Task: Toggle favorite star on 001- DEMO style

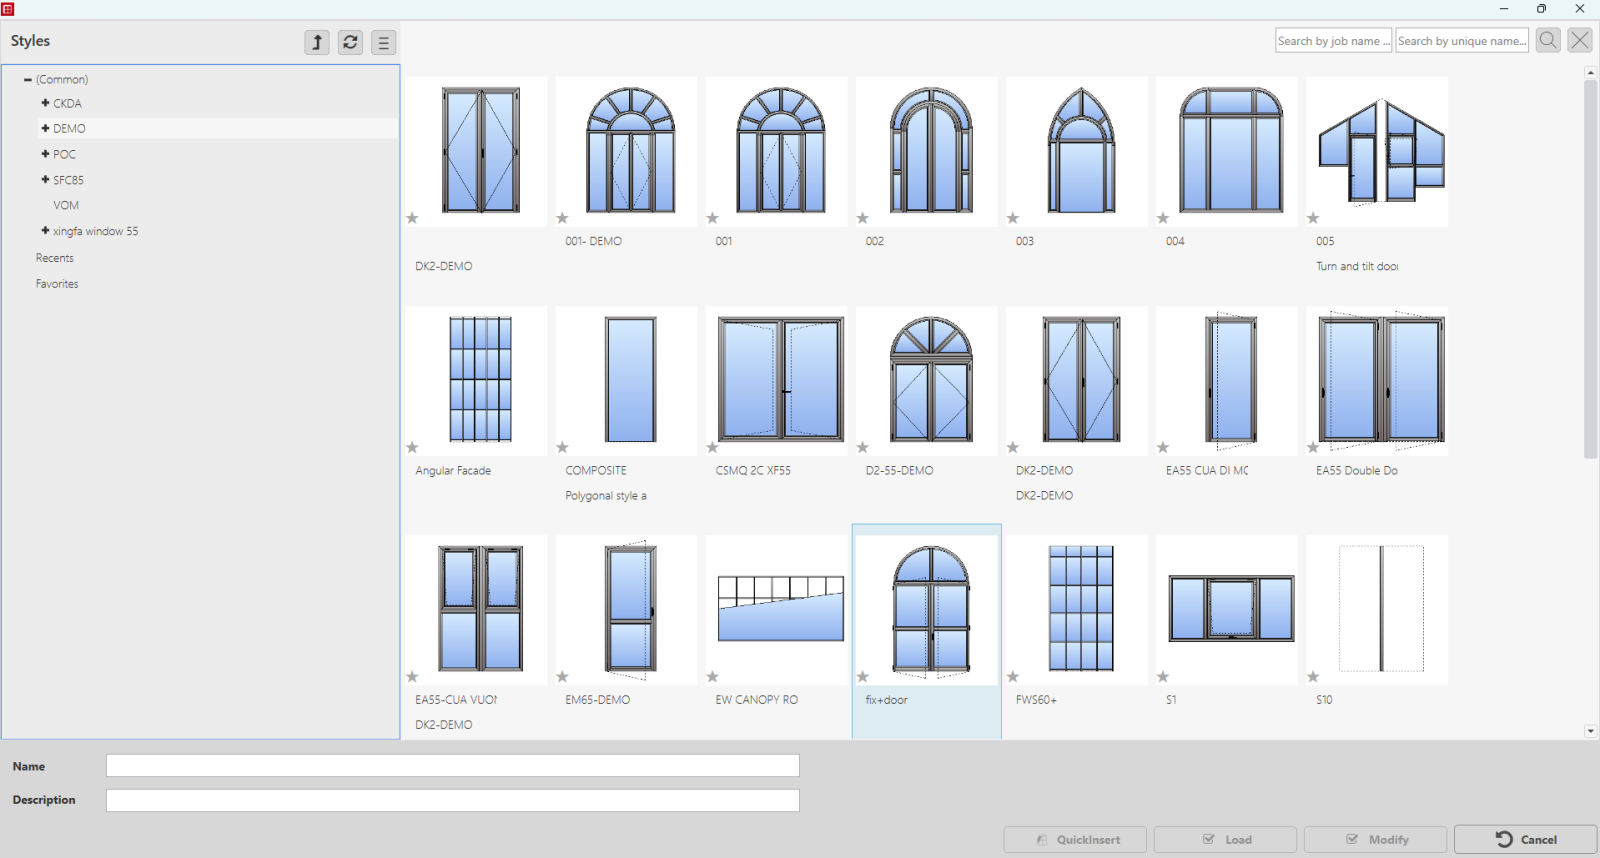Action: pos(563,218)
